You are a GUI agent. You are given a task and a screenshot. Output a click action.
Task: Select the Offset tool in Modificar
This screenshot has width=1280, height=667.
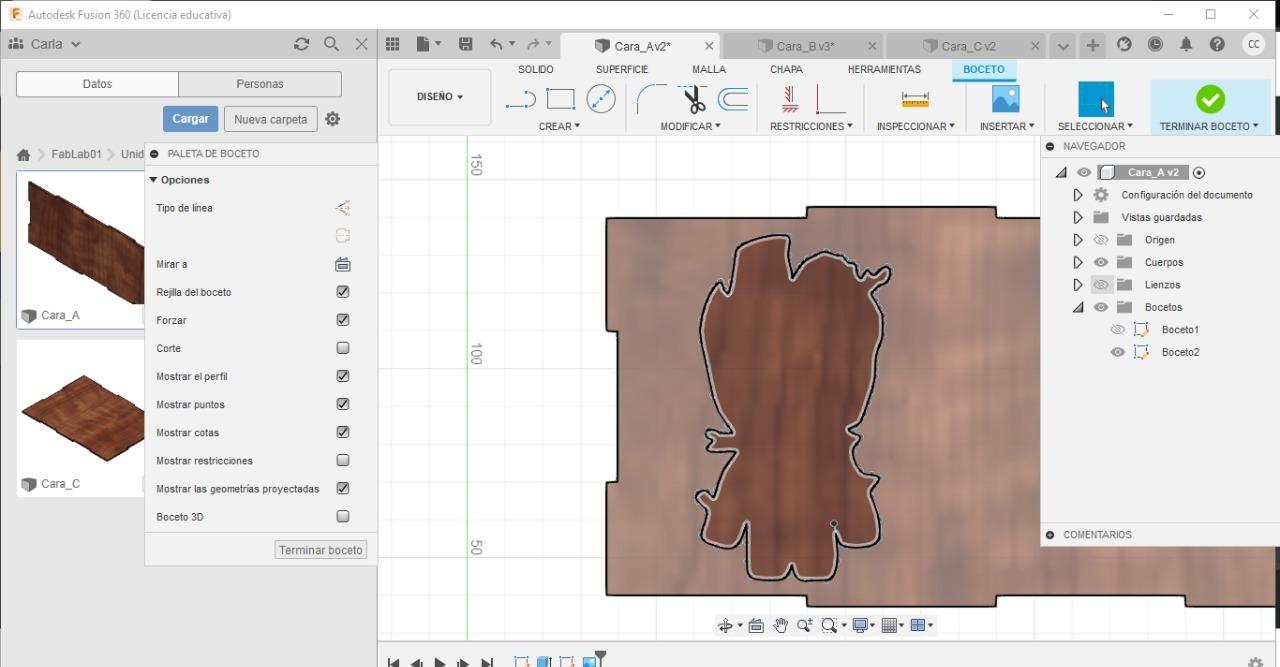click(733, 99)
